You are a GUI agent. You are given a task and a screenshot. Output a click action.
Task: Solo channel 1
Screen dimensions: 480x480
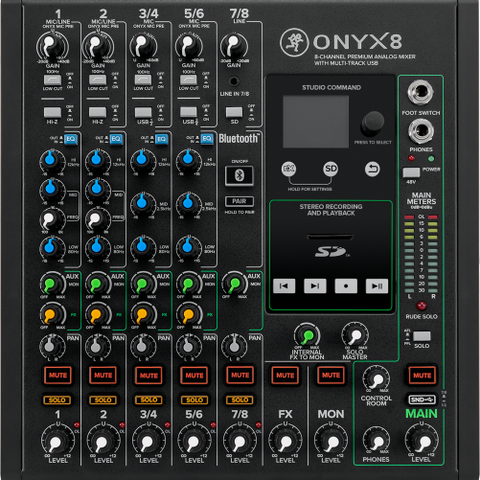pyautogui.click(x=57, y=400)
